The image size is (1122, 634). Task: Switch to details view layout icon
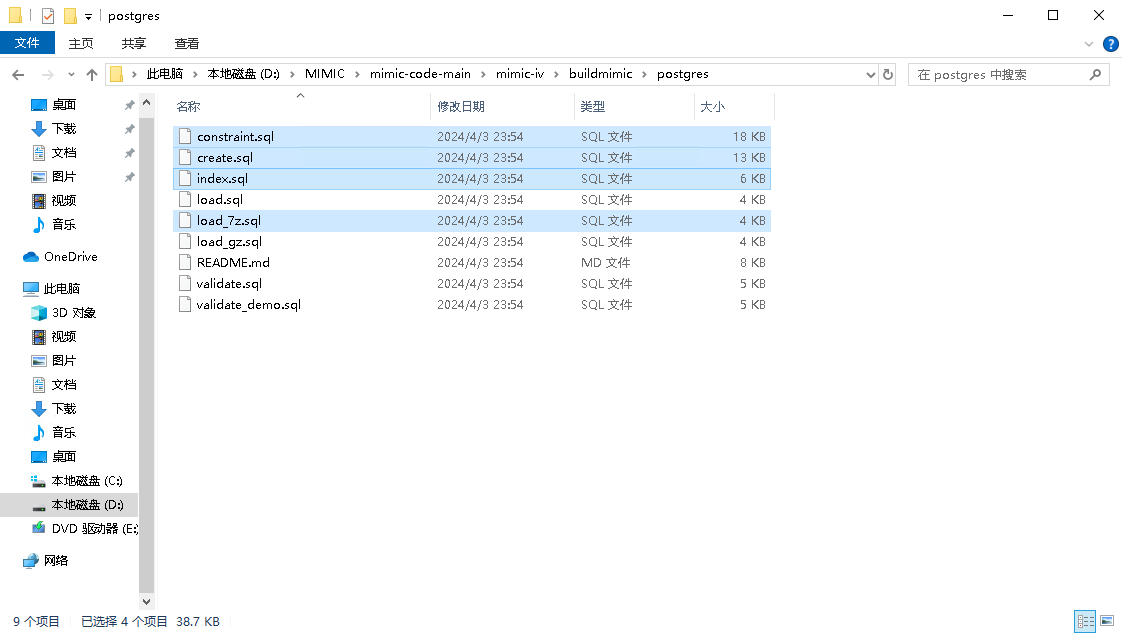1084,622
